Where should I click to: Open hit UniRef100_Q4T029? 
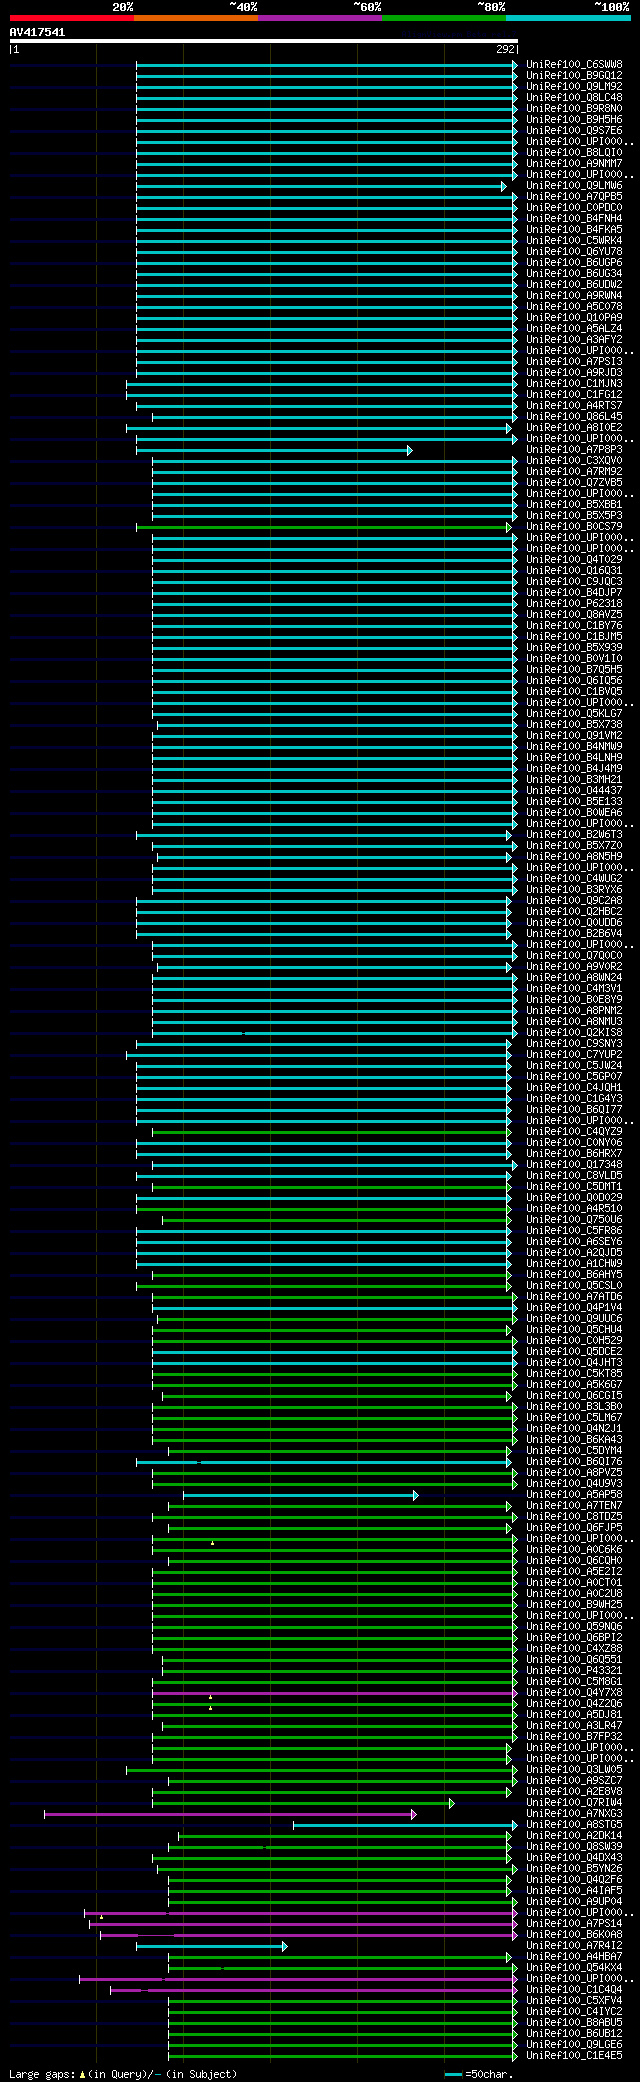click(574, 560)
